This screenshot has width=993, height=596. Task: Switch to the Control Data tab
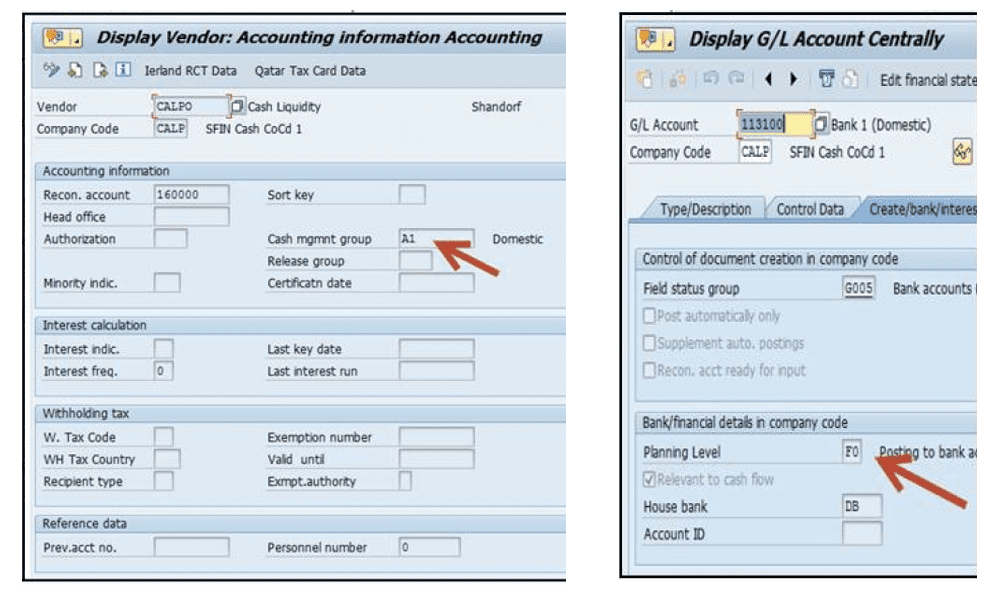coord(812,210)
